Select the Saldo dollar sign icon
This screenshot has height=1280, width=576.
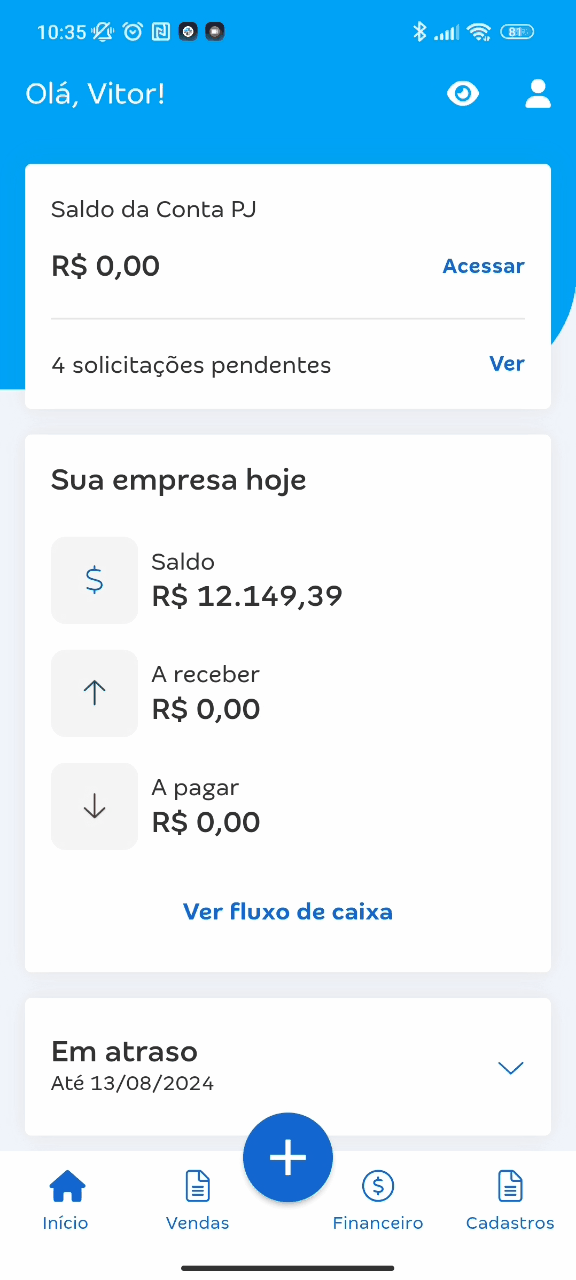pos(93,580)
